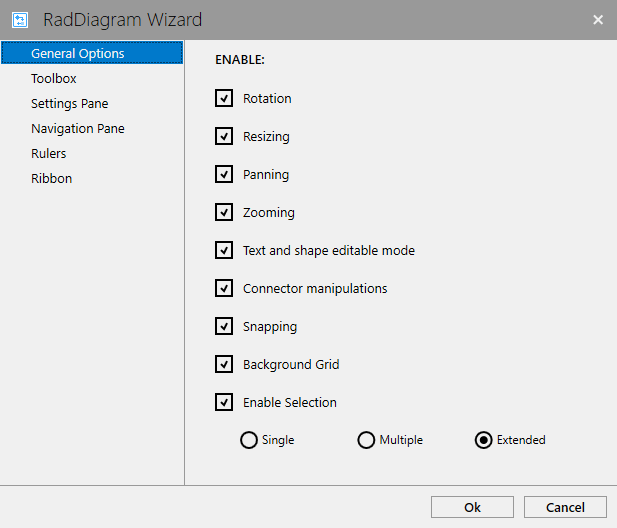Screen dimensions: 617x528
Task: Open the Rulers options page
Action: point(49,153)
